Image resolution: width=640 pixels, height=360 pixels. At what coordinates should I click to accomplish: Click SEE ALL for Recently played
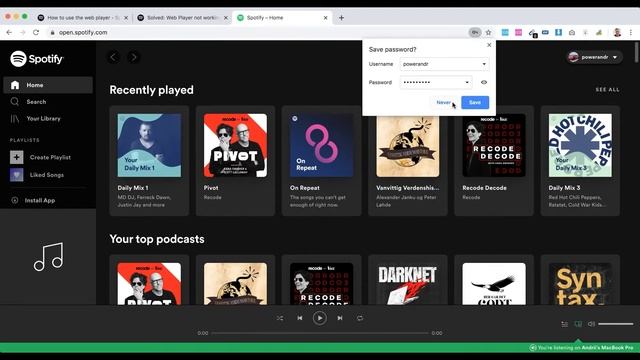607,89
